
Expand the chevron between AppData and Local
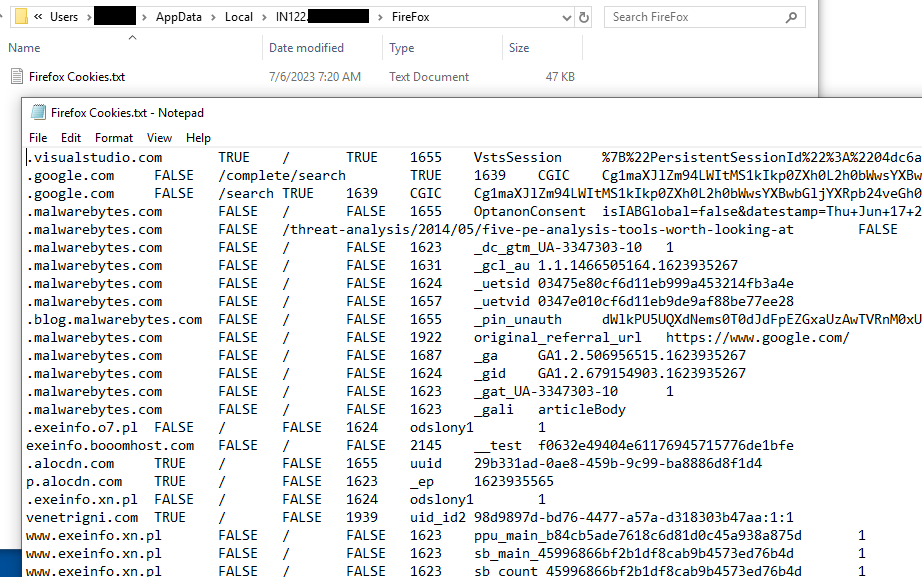(213, 17)
